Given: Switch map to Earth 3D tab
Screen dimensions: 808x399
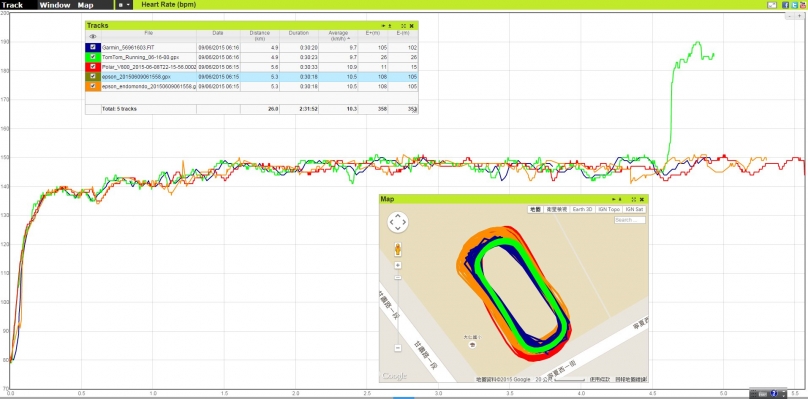Looking at the screenshot, I should (582, 209).
